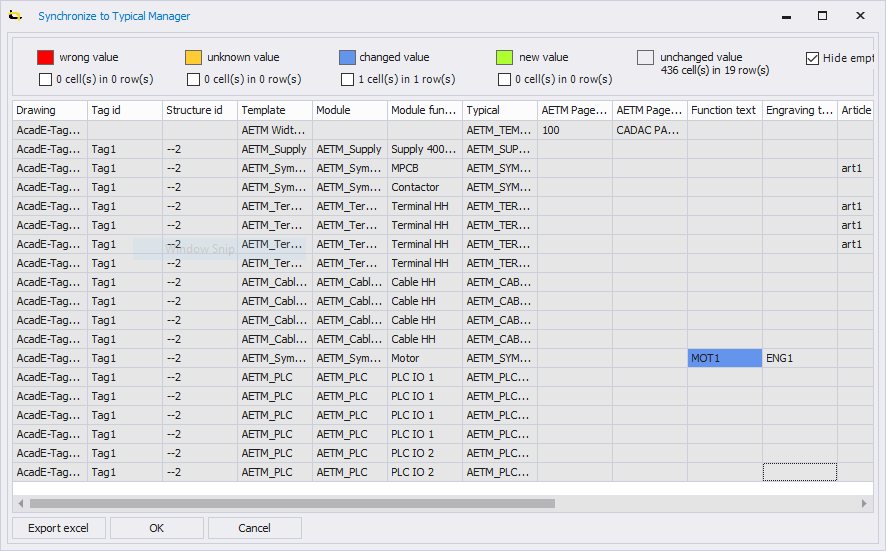Select the highlighted MOT1 cell
Image resolution: width=886 pixels, height=551 pixels.
(724, 358)
